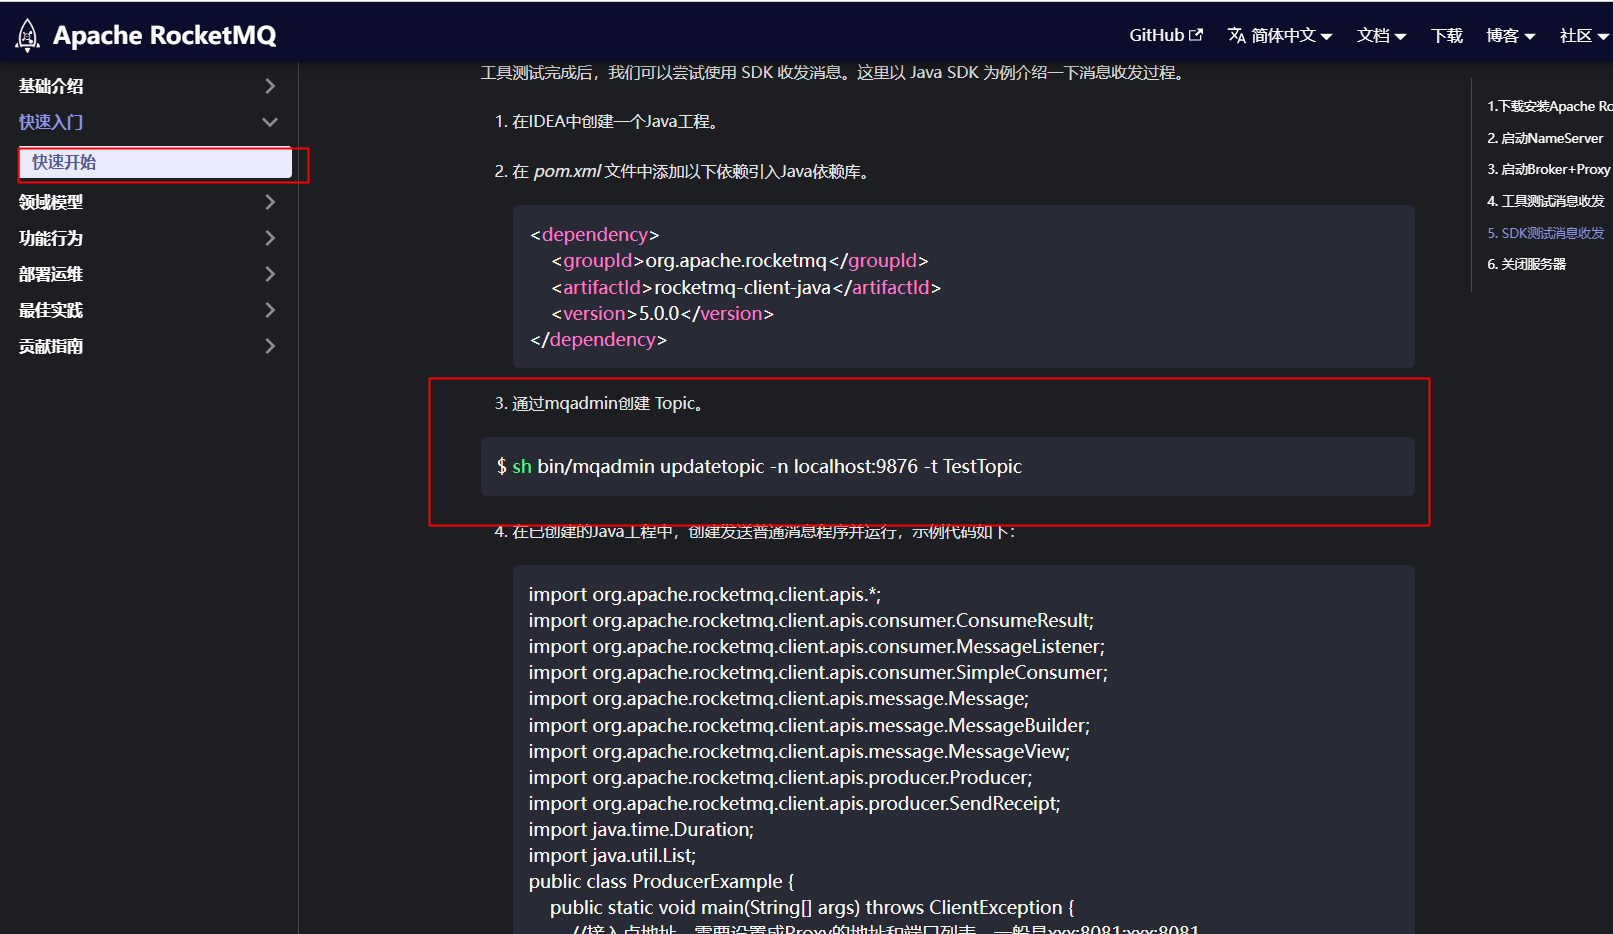Jump to 4. 工具测试消息收发 section
This screenshot has height=934, width=1613.
point(1545,201)
